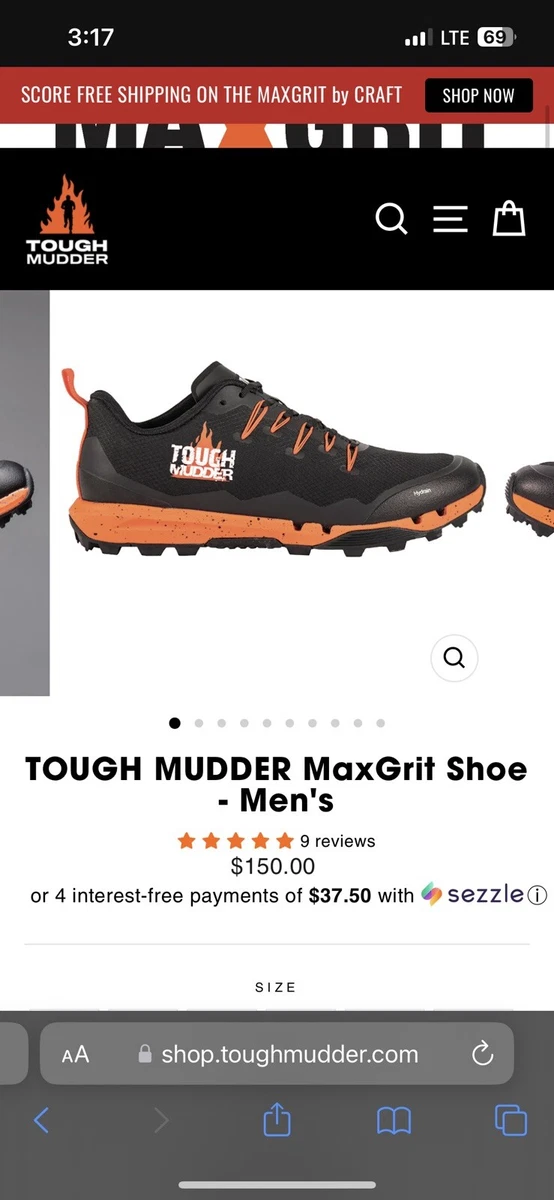This screenshot has width=554, height=1200.
Task: Go back using the browser arrow
Action: point(41,1120)
